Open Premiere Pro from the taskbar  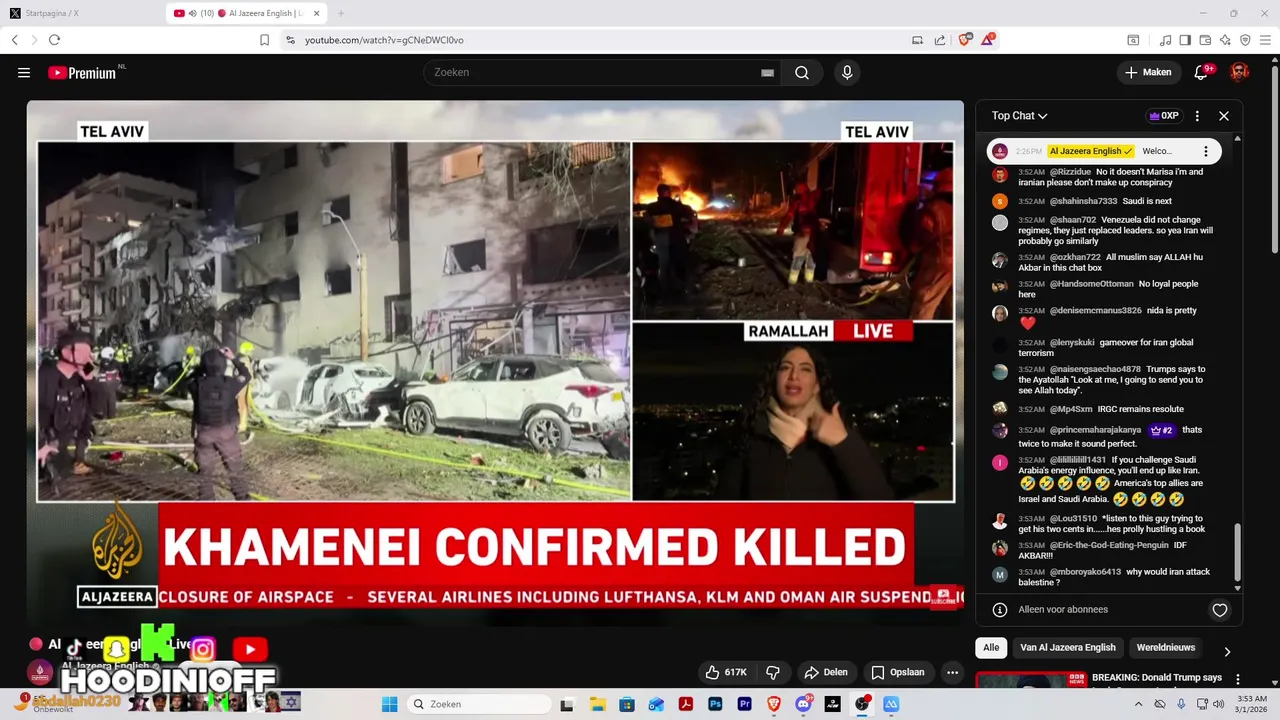pos(744,704)
